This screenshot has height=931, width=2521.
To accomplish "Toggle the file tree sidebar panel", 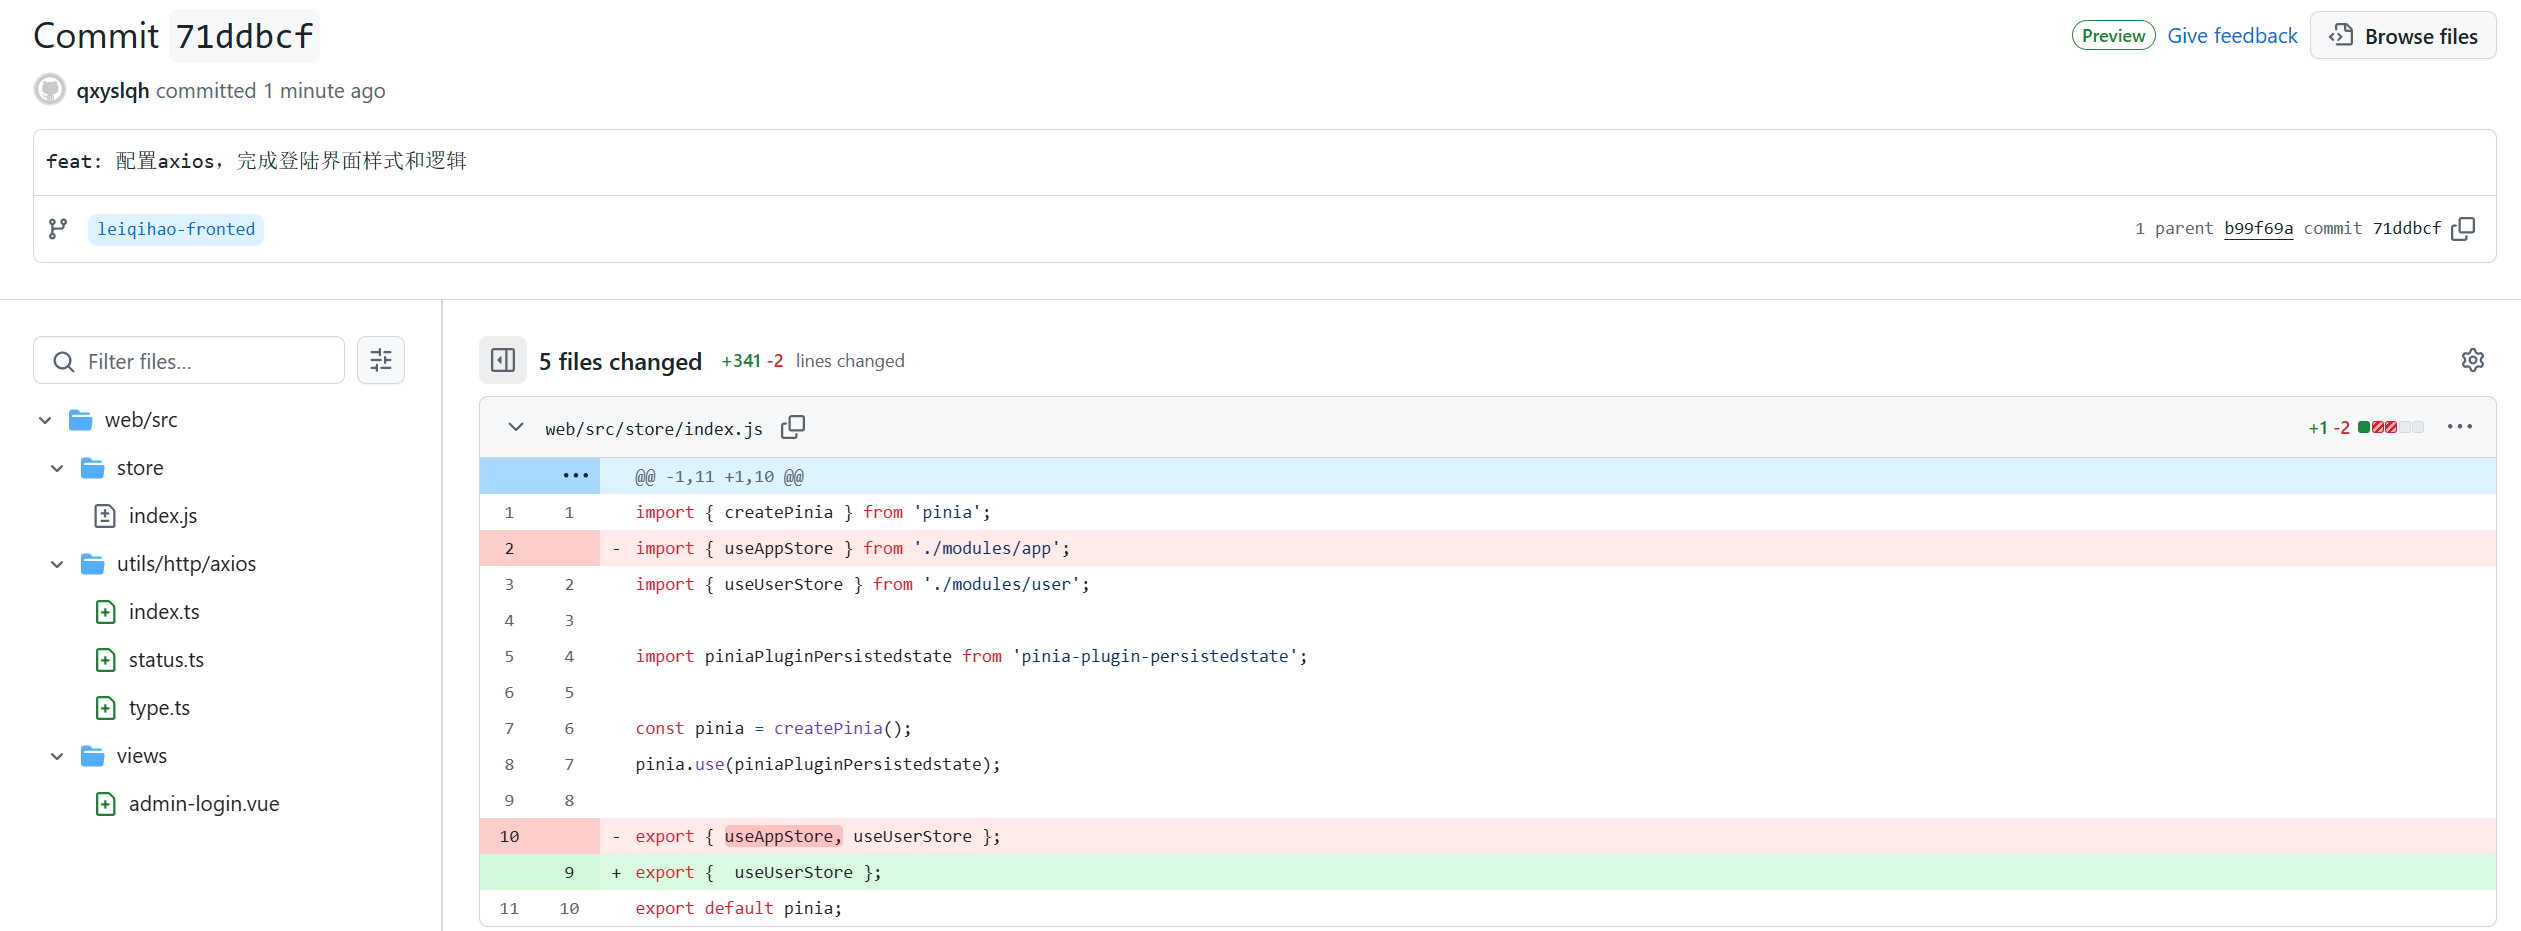I will click(503, 361).
